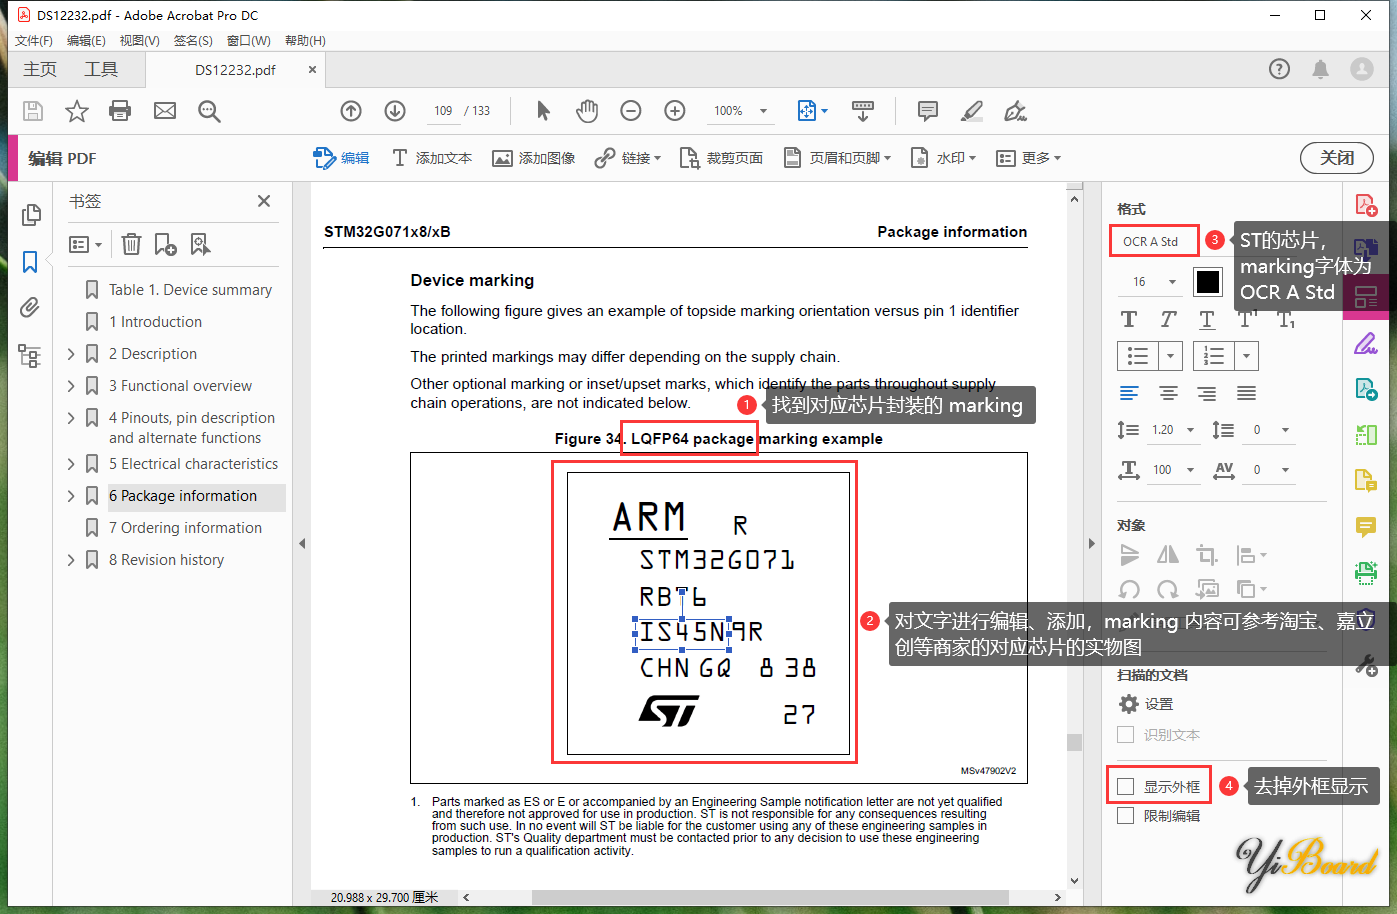
Task: Click the page number field 109
Action: pos(443,111)
